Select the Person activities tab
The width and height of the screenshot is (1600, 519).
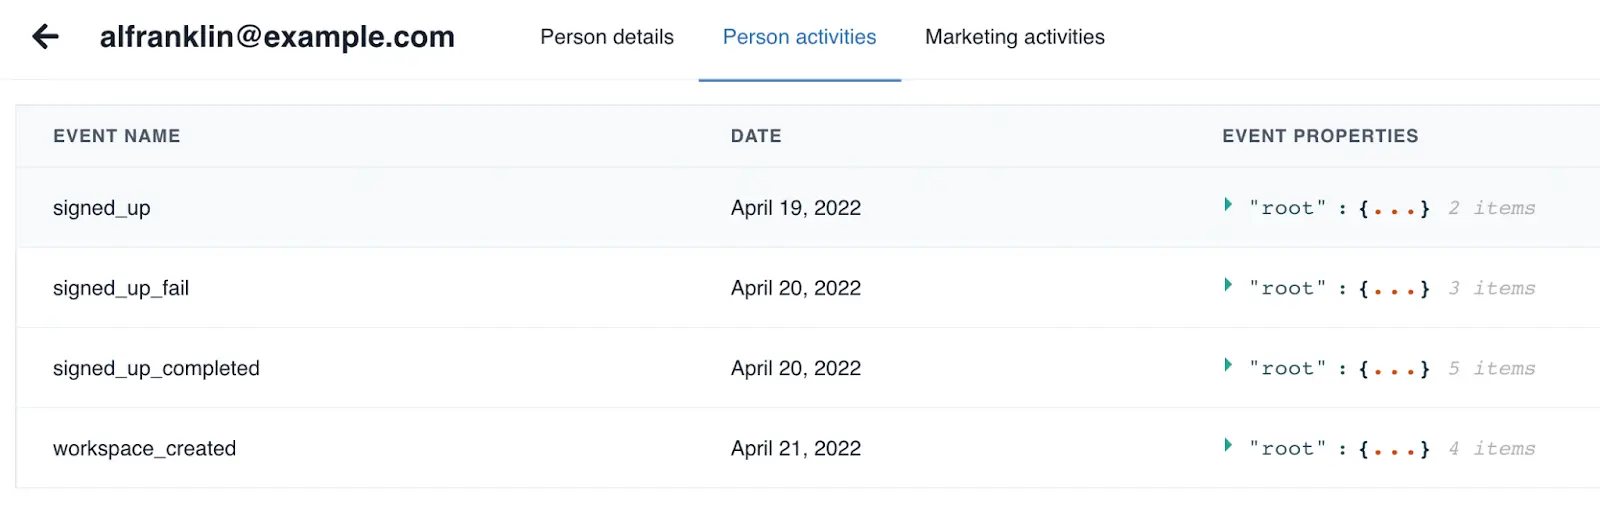(799, 37)
